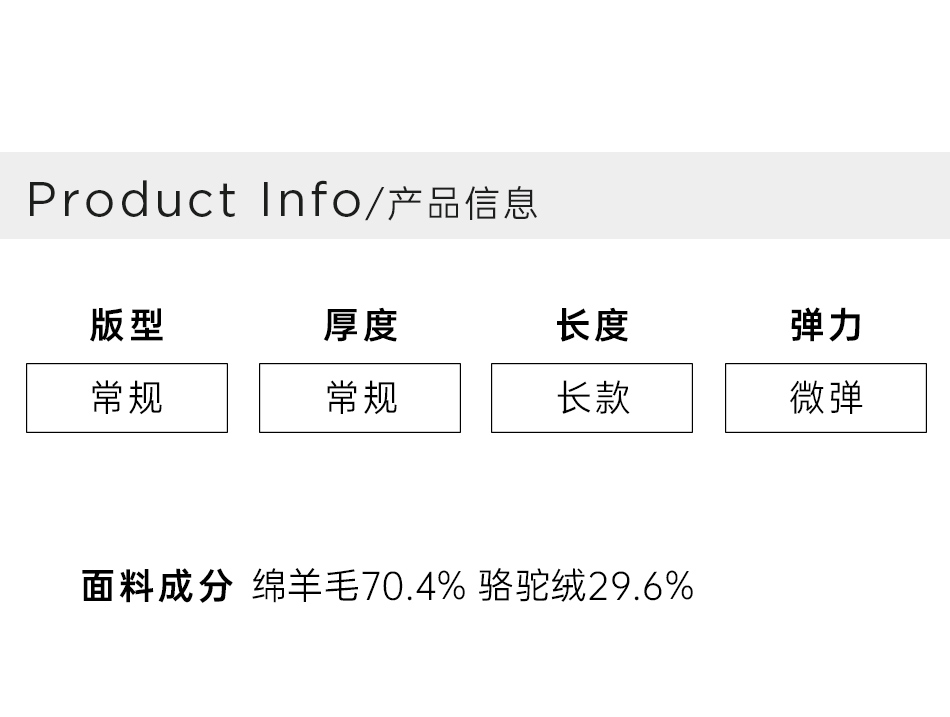
Task: Select the 常规 box under 版型
Action: coord(127,398)
